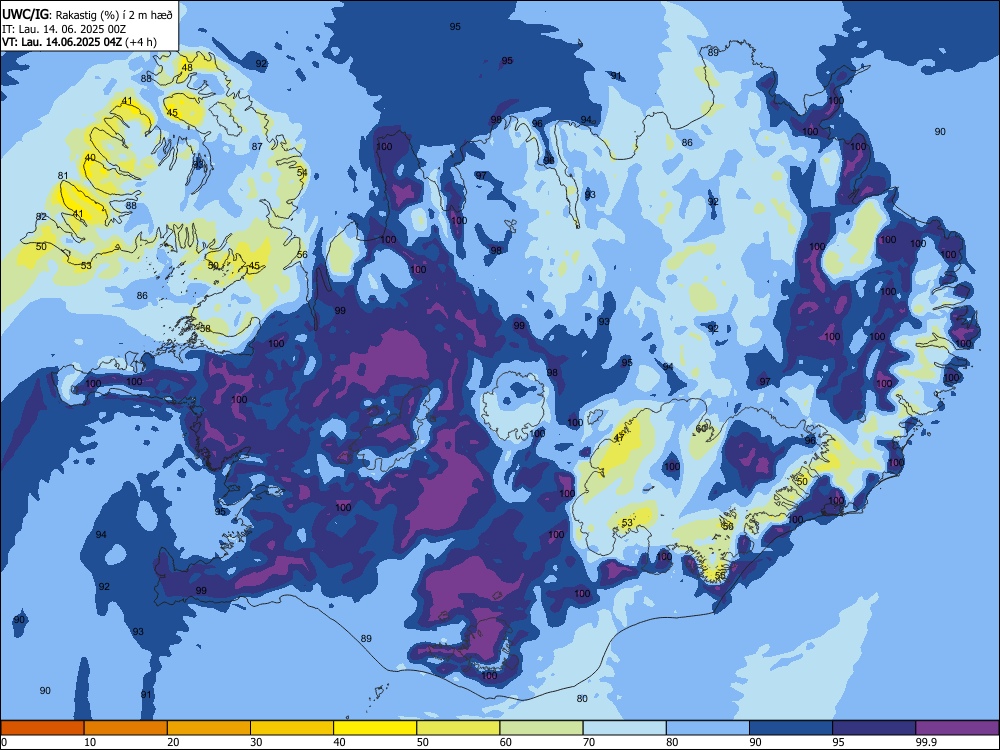Click the 40–50 bright yellow legend swatch

pyautogui.click(x=375, y=728)
